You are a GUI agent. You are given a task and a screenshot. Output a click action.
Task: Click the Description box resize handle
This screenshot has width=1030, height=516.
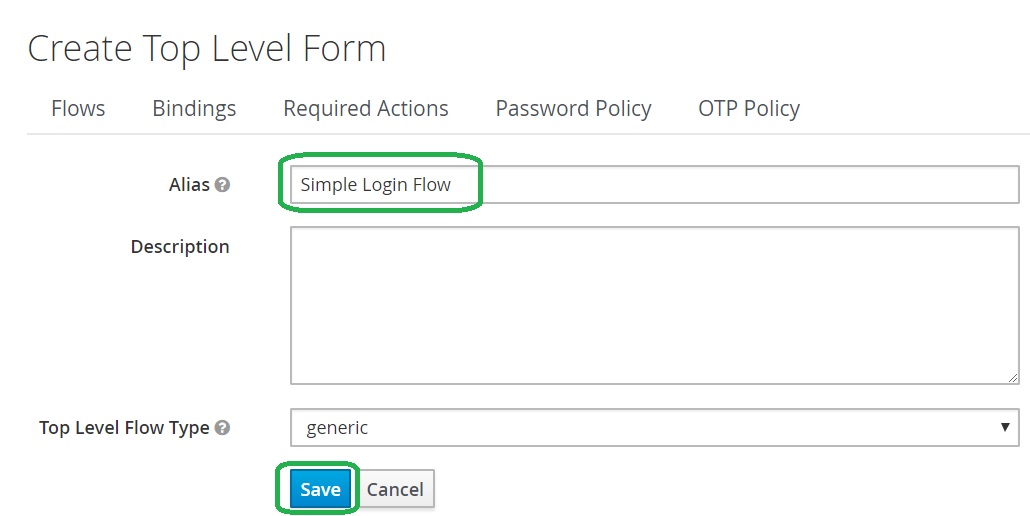[x=1012, y=377]
